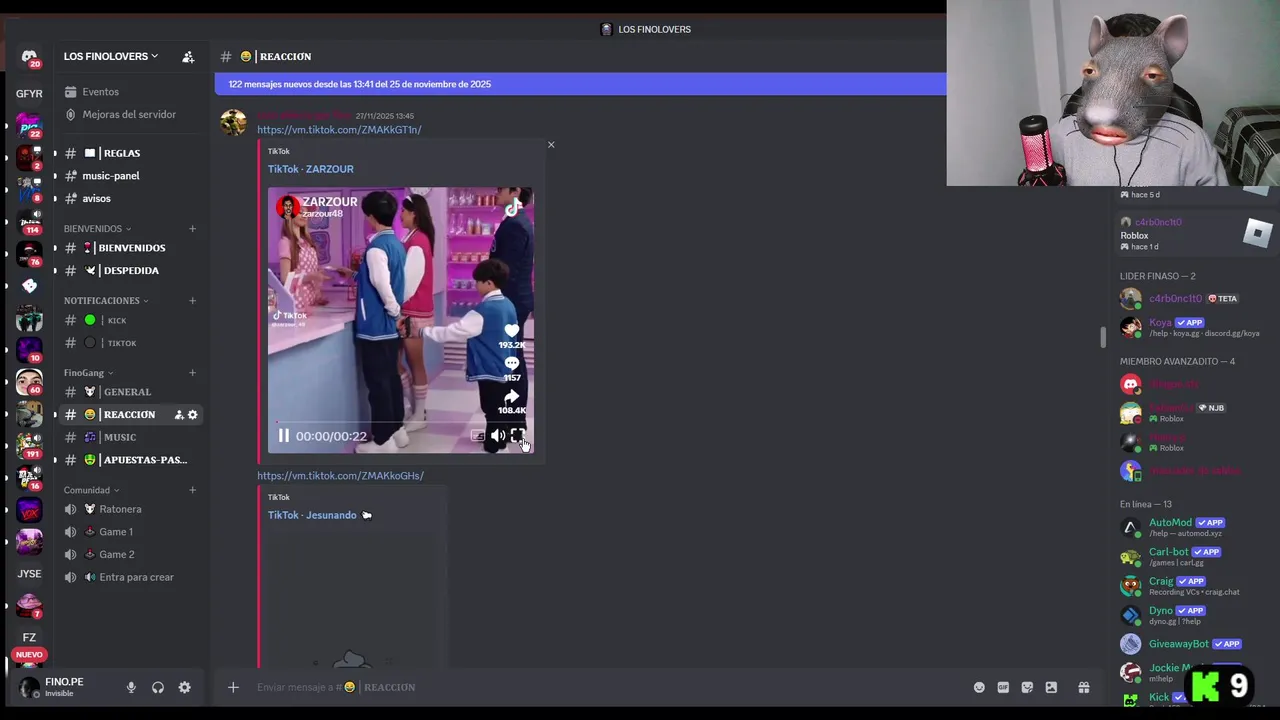
Task: Switch to the REGLAS channel
Action: click(130, 153)
